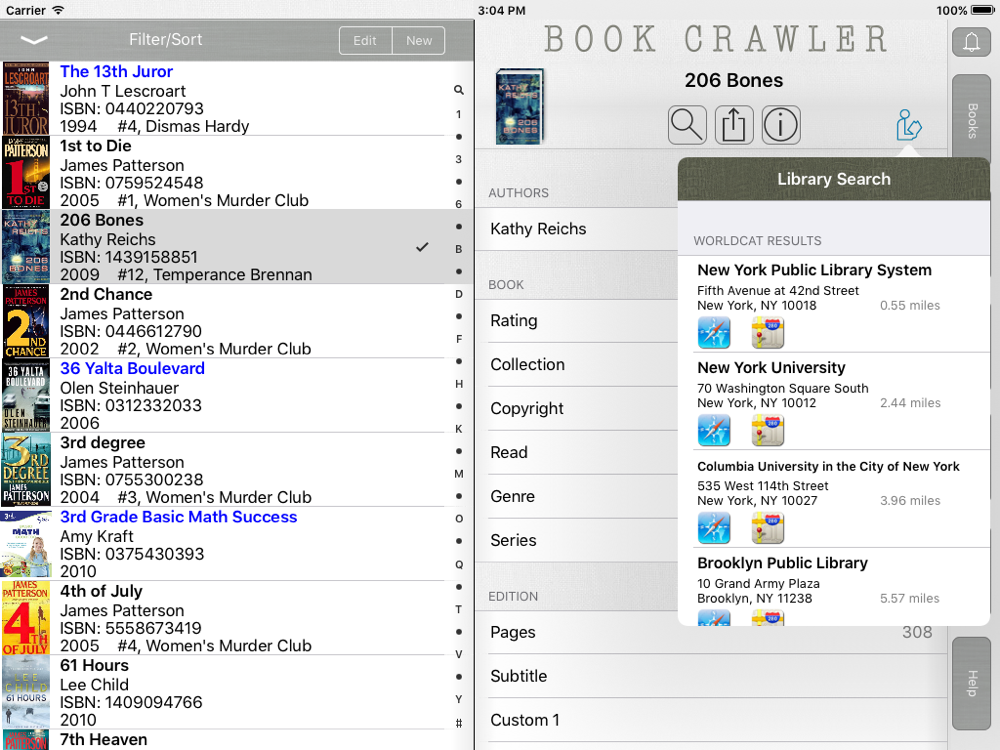Open Safari link for Columbia University
This screenshot has width=1000, height=750.
tap(714, 528)
